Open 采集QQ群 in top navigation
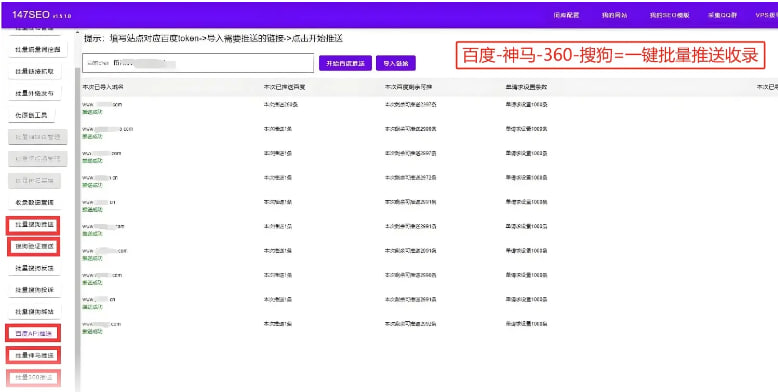This screenshot has width=778, height=392. 722,15
